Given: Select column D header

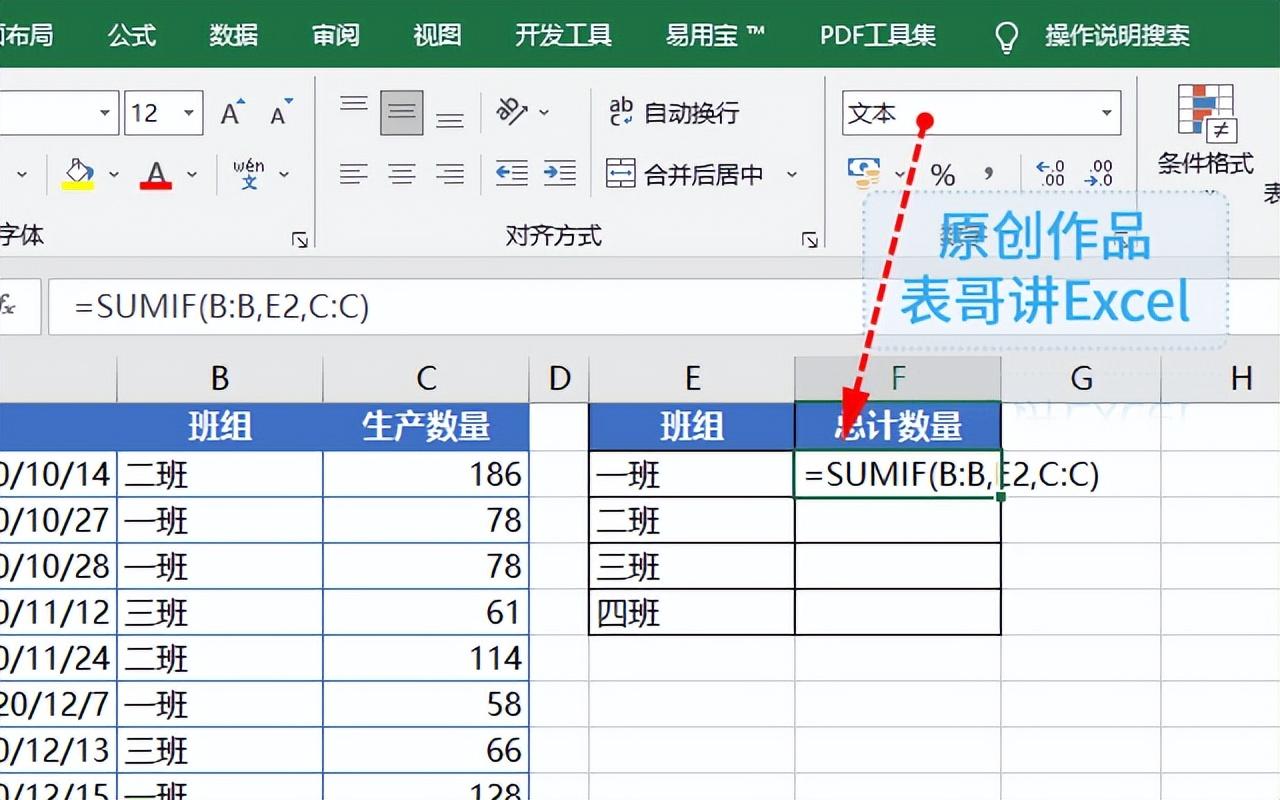Looking at the screenshot, I should point(559,378).
